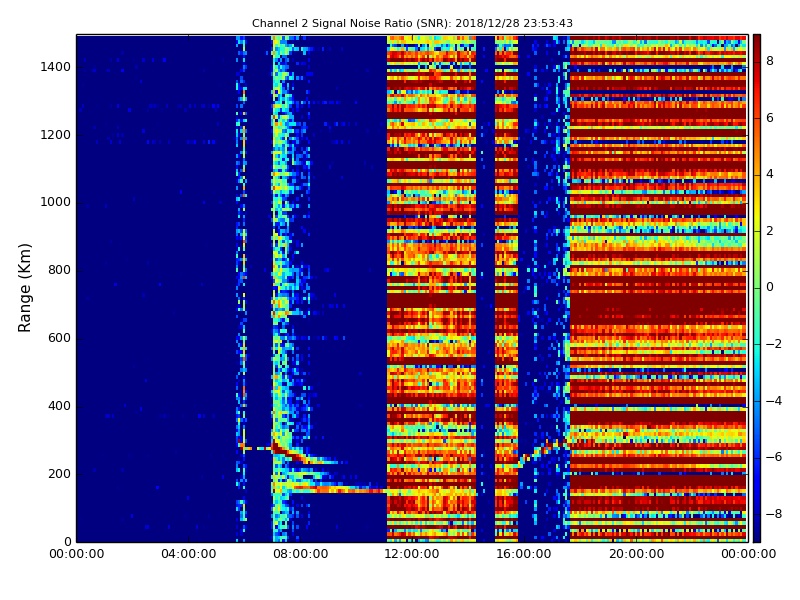The height and width of the screenshot is (600, 800).
Task: Click the colorbar value −4 label
Action: (x=774, y=401)
